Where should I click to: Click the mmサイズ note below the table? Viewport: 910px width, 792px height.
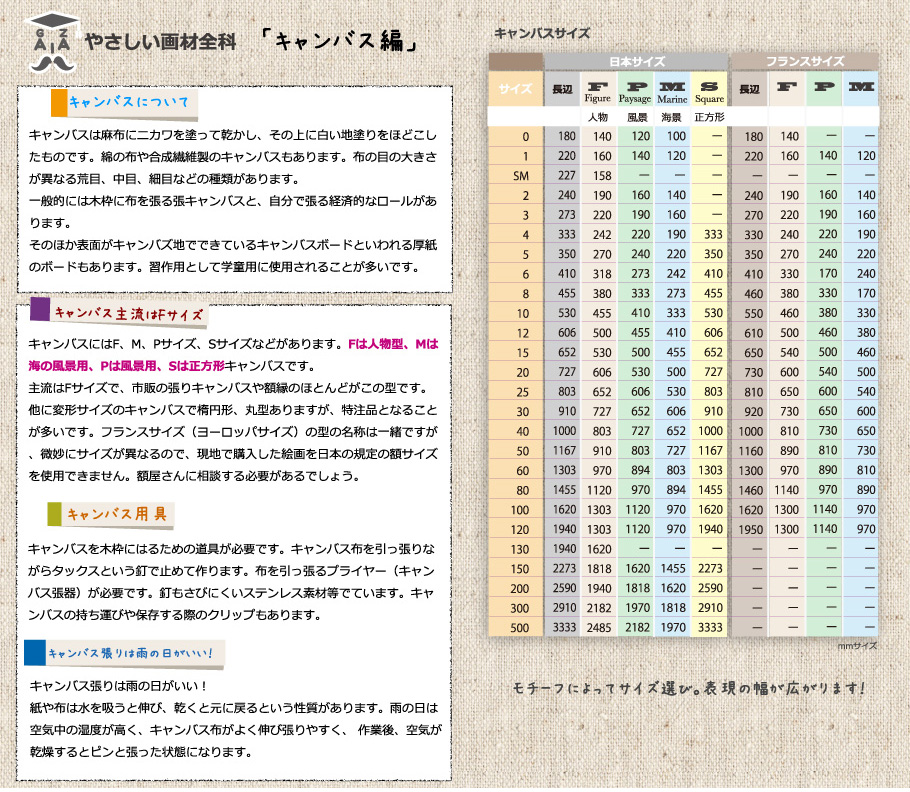[x=857, y=646]
